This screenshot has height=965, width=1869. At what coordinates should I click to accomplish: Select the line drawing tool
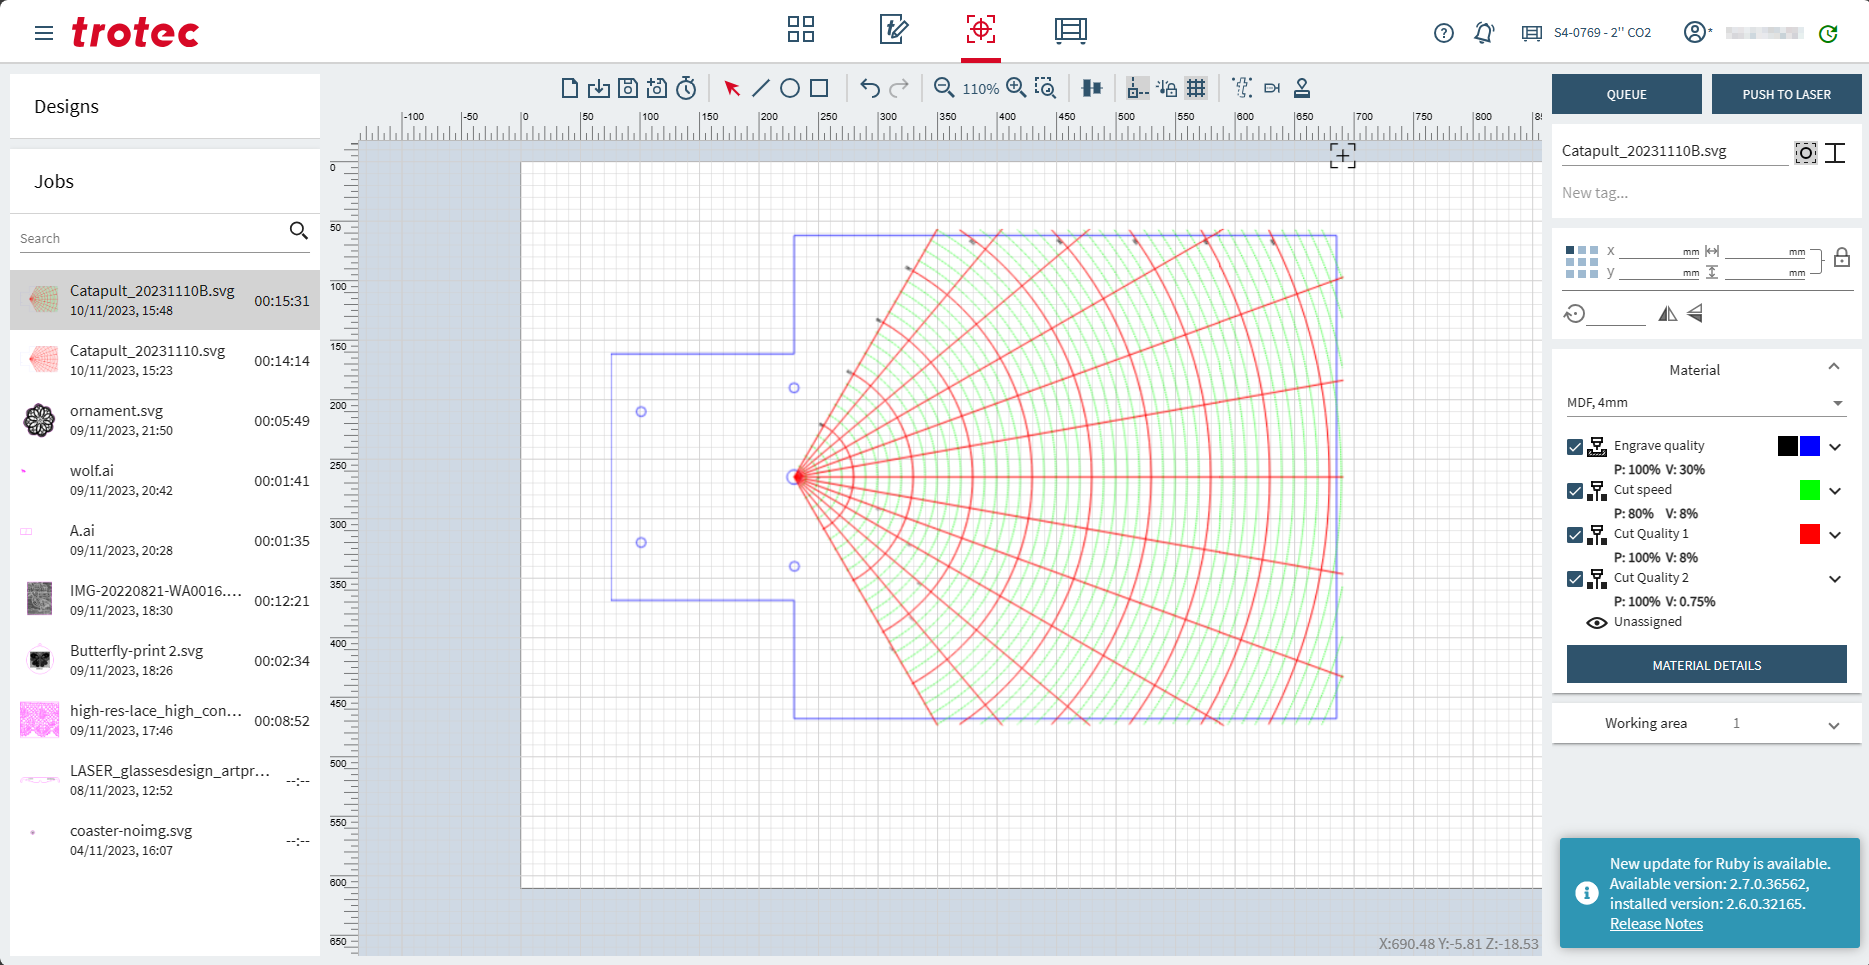coord(761,88)
